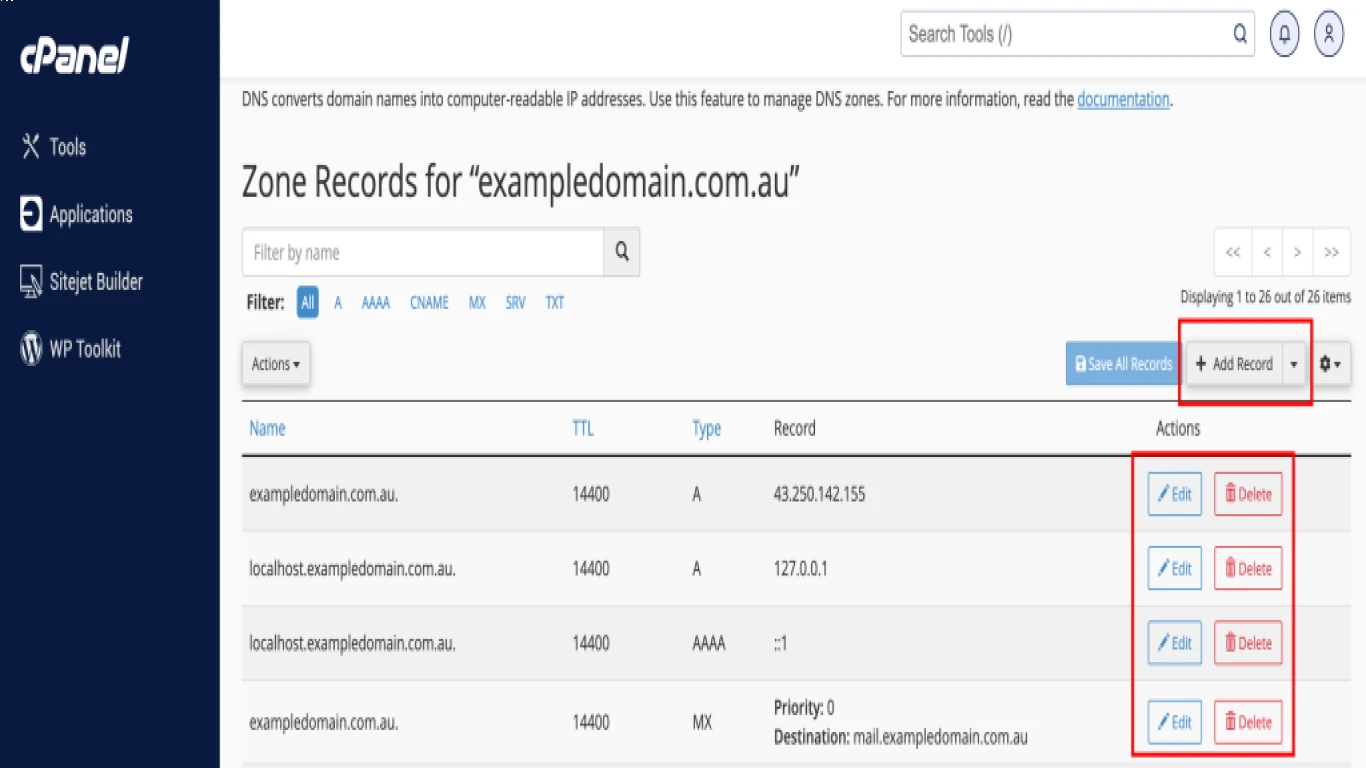
Task: Go to previous page of records
Action: (1266, 252)
